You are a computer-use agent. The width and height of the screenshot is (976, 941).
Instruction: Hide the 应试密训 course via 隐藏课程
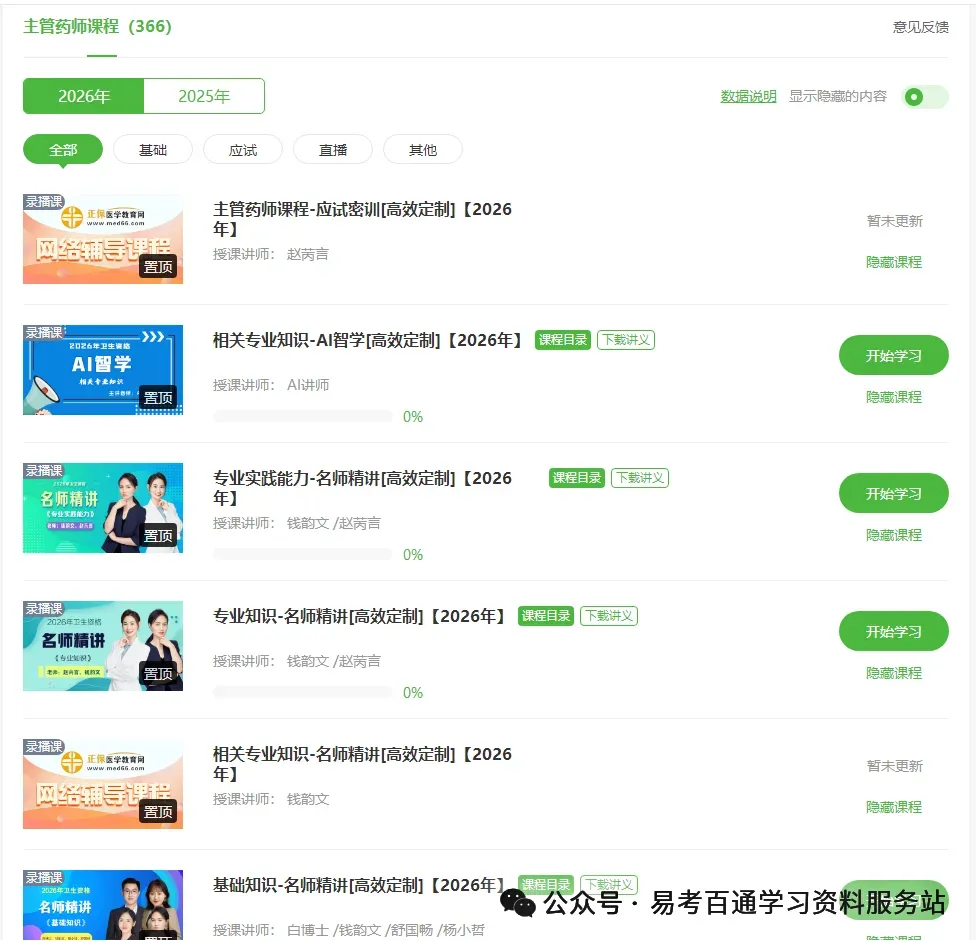coord(894,262)
